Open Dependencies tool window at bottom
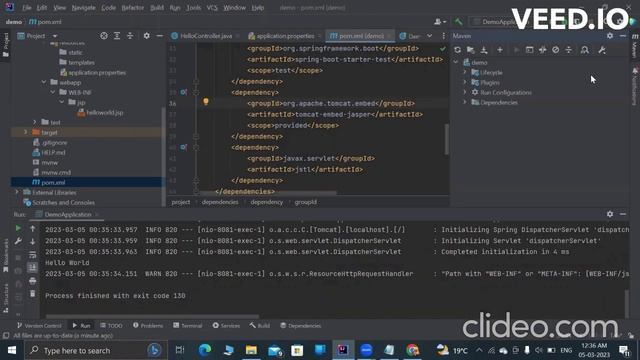The width and height of the screenshot is (640, 360). (301, 325)
